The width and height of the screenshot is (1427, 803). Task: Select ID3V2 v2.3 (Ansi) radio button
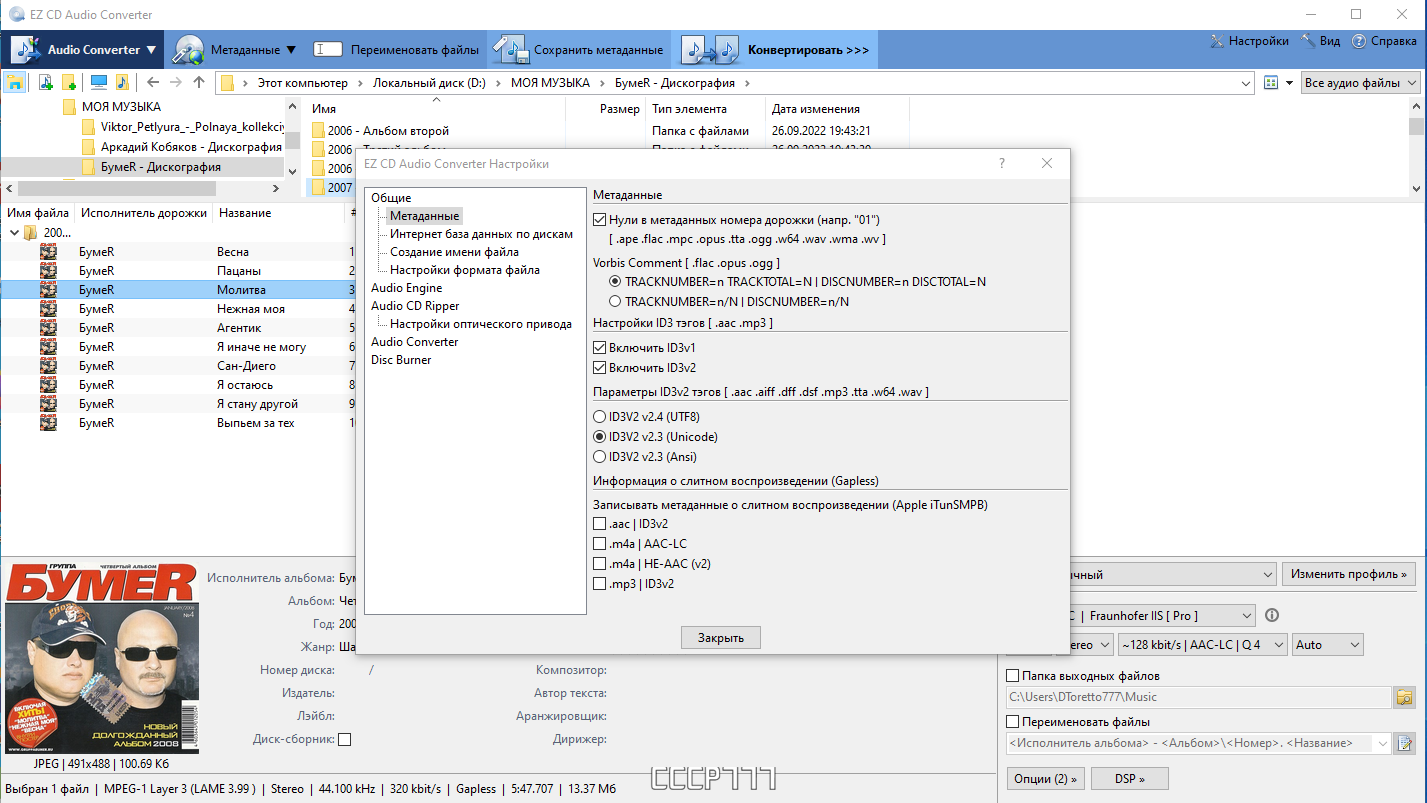(x=600, y=457)
